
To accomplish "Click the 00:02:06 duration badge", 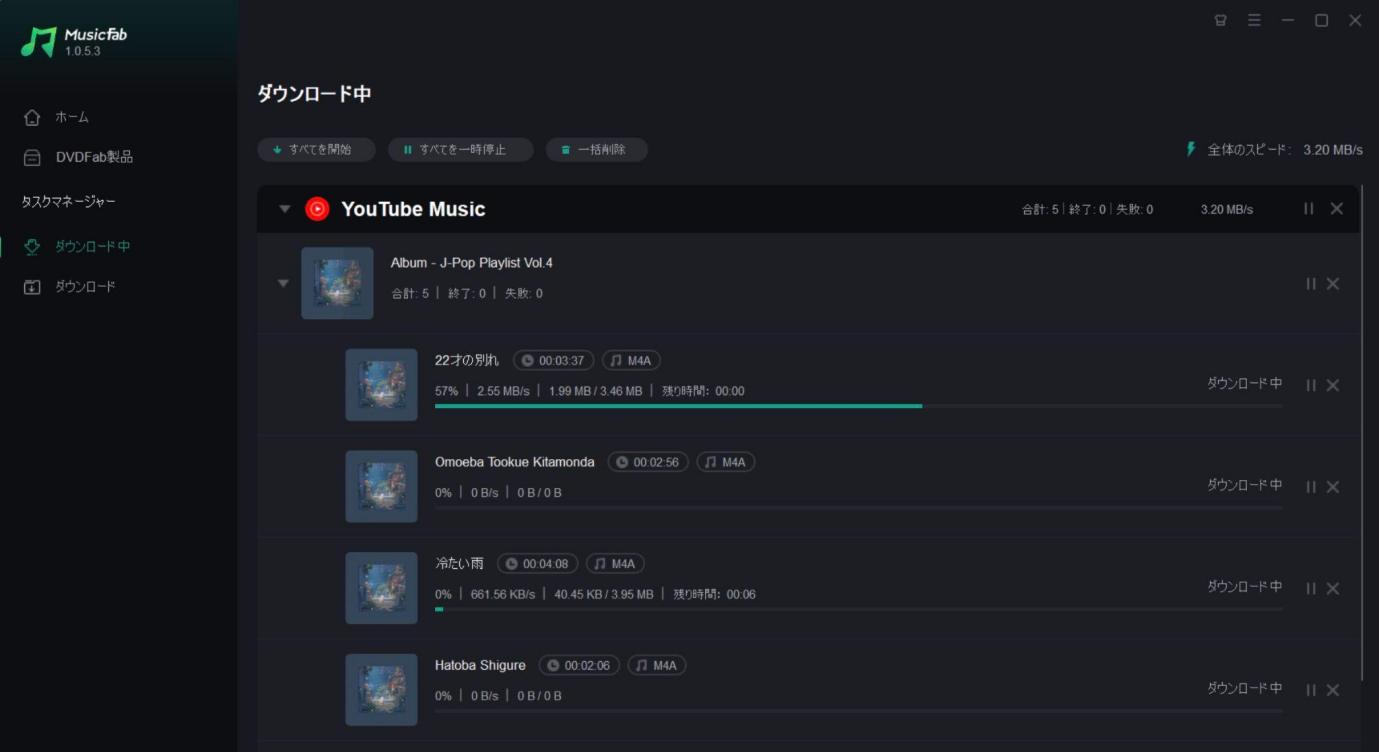I will click(x=579, y=665).
